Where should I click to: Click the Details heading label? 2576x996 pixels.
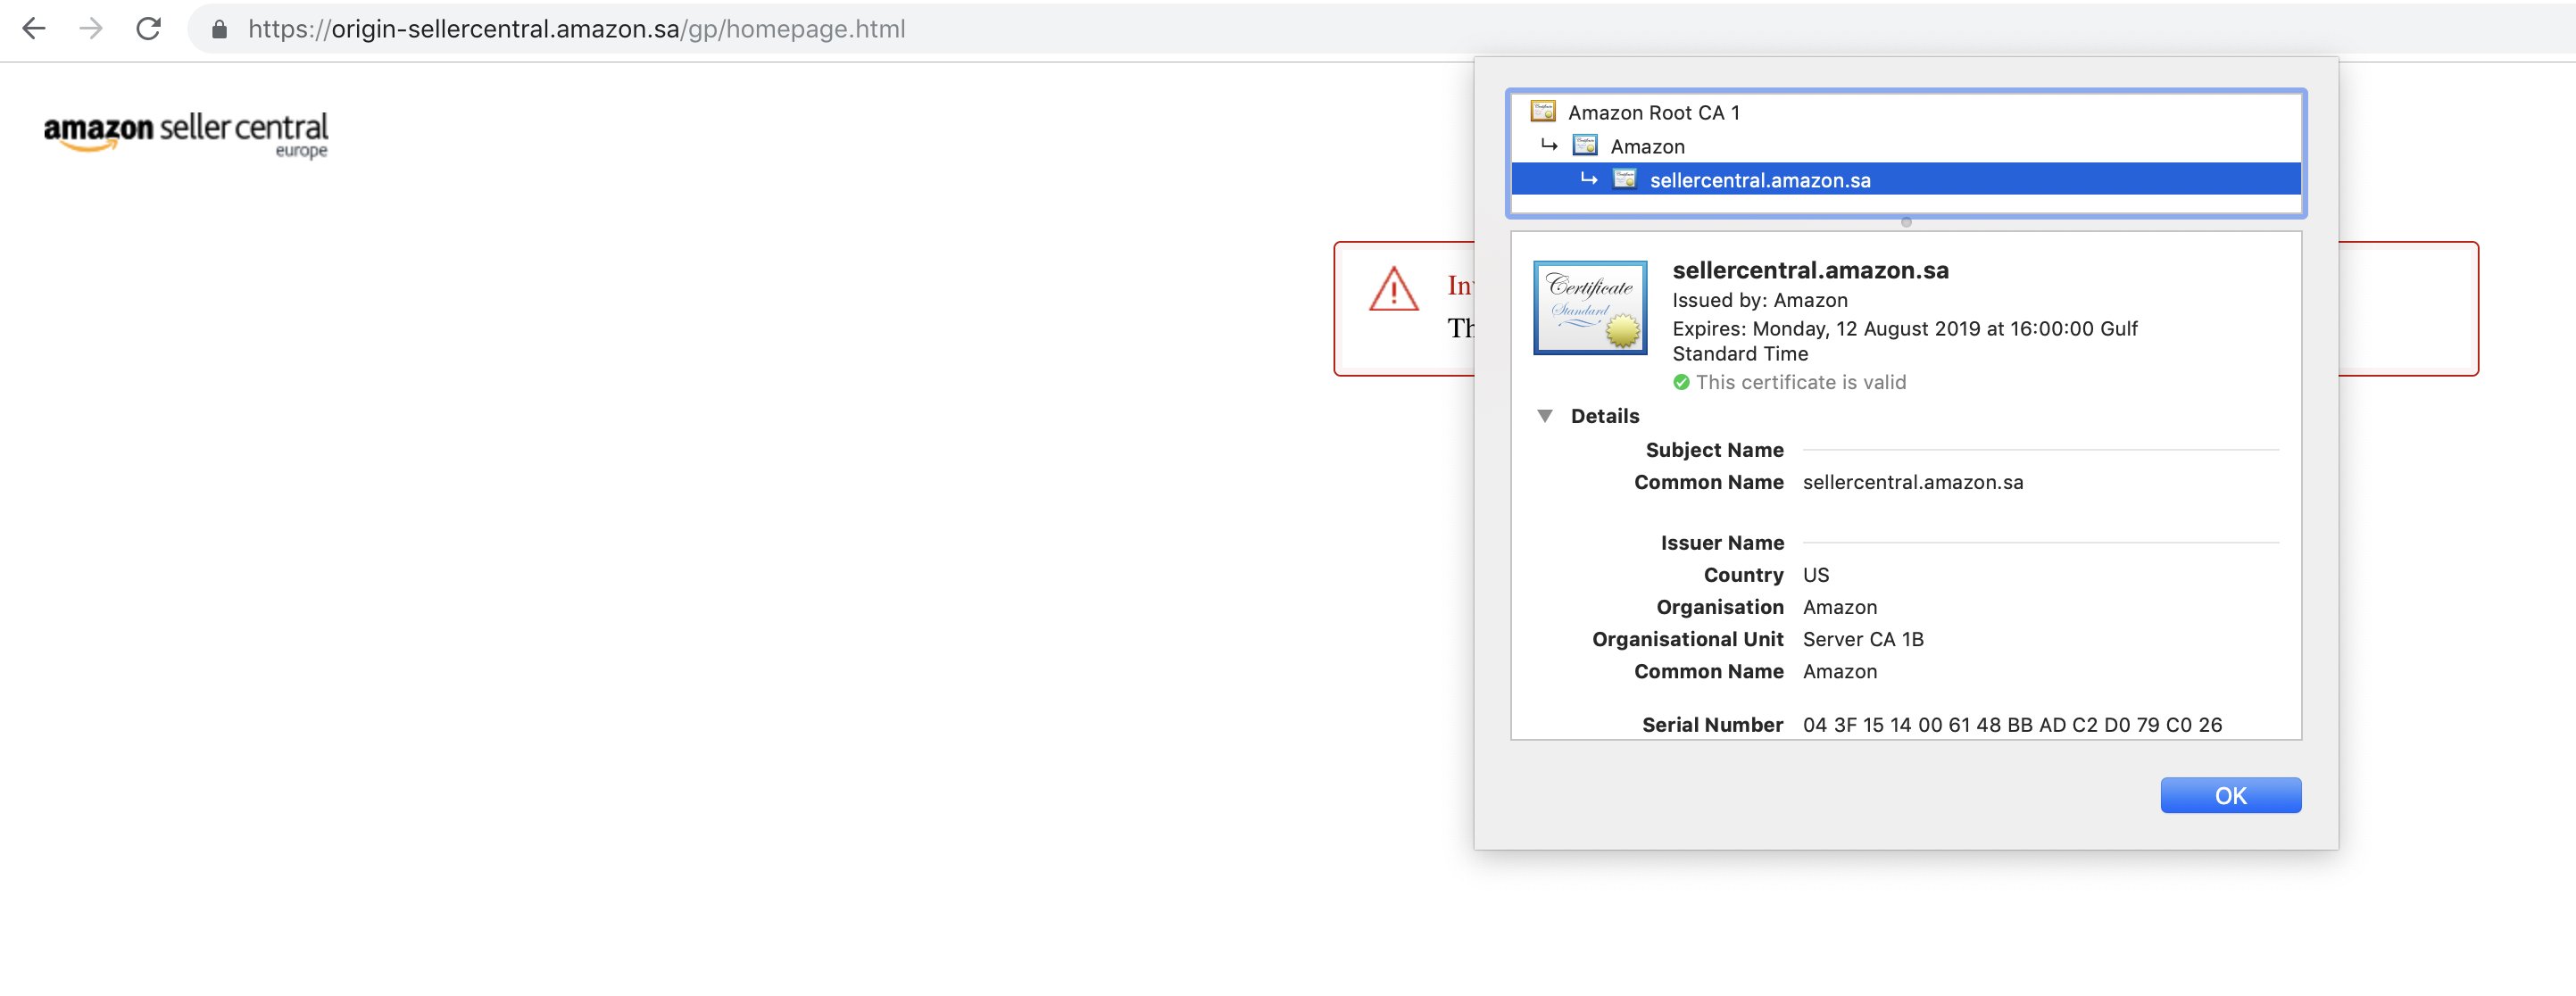(1605, 416)
